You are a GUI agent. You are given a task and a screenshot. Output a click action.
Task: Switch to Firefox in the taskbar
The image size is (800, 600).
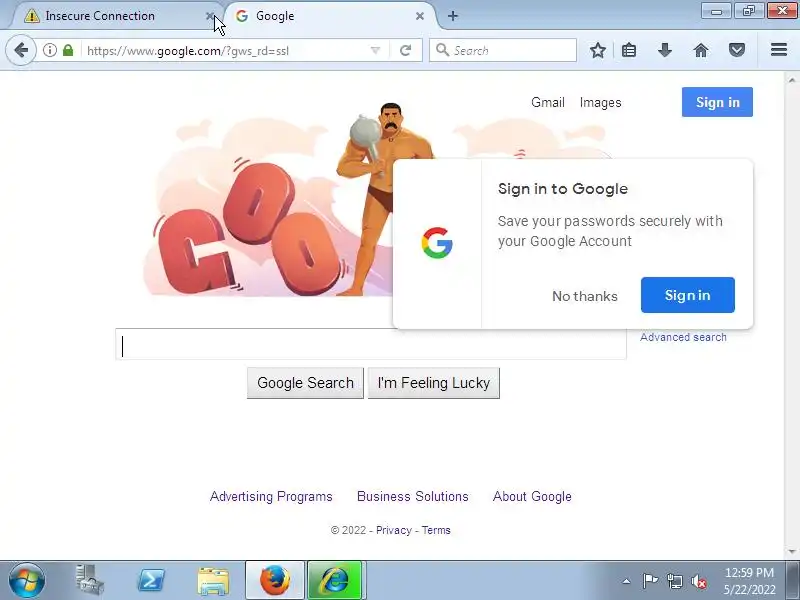coord(275,581)
